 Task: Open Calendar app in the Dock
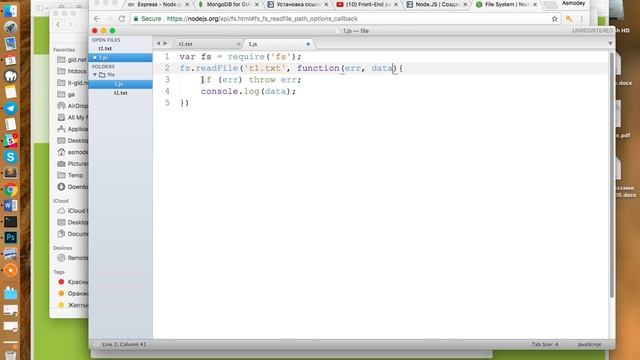click(10, 60)
